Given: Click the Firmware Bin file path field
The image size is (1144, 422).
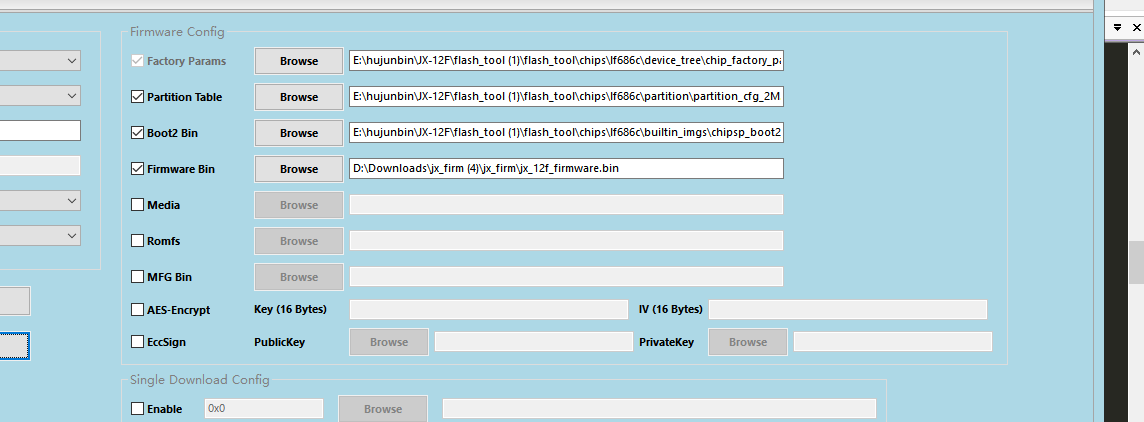Looking at the screenshot, I should [x=565, y=169].
